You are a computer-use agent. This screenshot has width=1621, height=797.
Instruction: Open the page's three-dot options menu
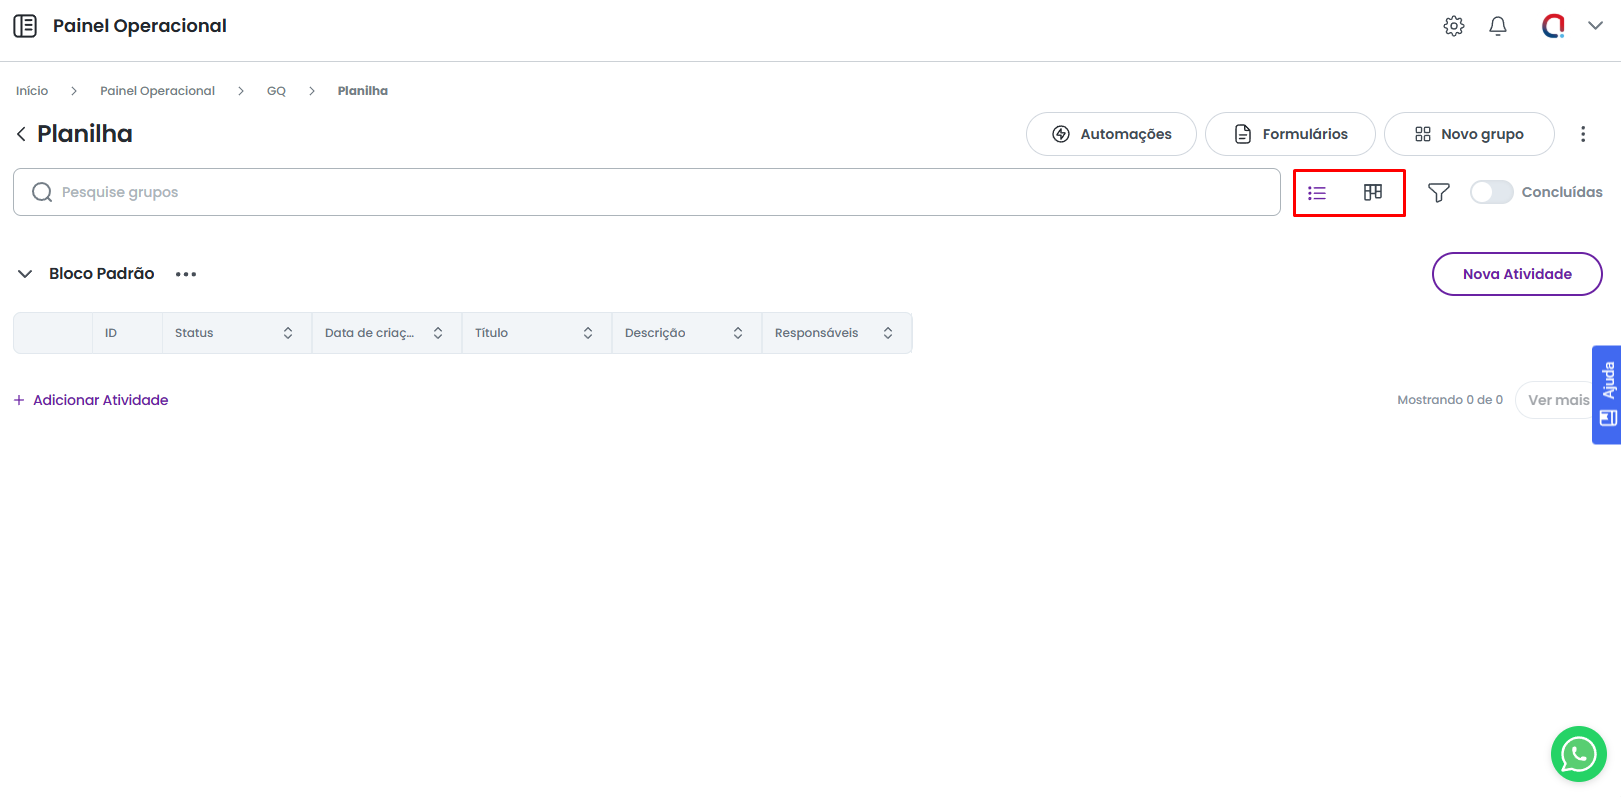(x=1583, y=134)
